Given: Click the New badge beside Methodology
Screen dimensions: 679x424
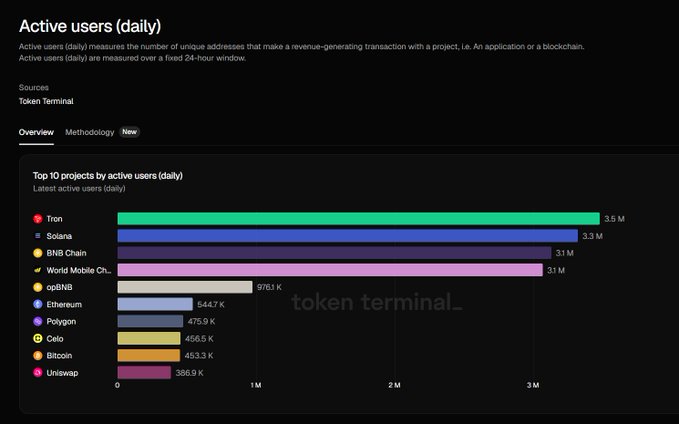Looking at the screenshot, I should click(x=129, y=132).
